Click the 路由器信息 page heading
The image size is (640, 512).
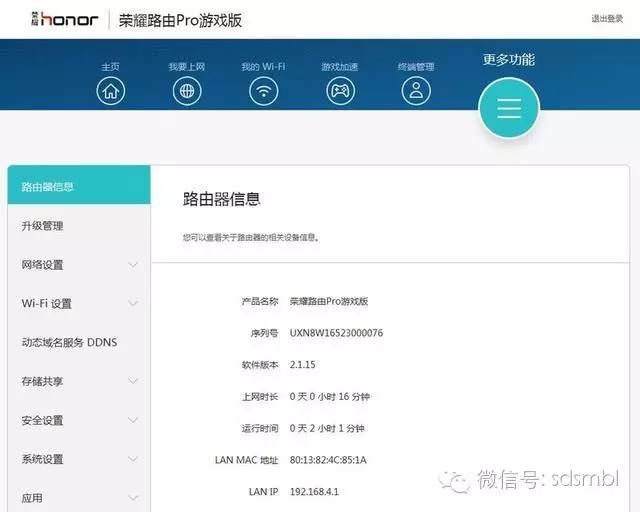[x=221, y=199]
